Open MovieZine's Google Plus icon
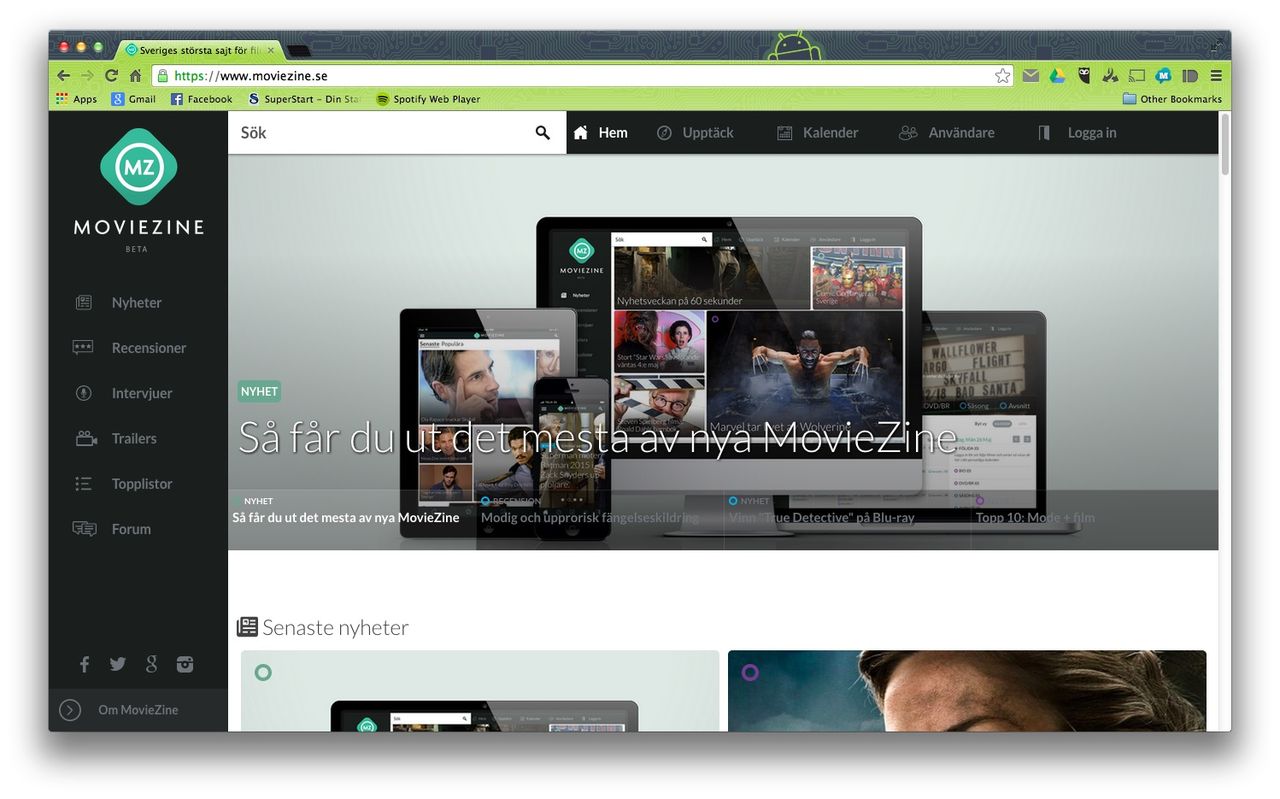 (151, 664)
